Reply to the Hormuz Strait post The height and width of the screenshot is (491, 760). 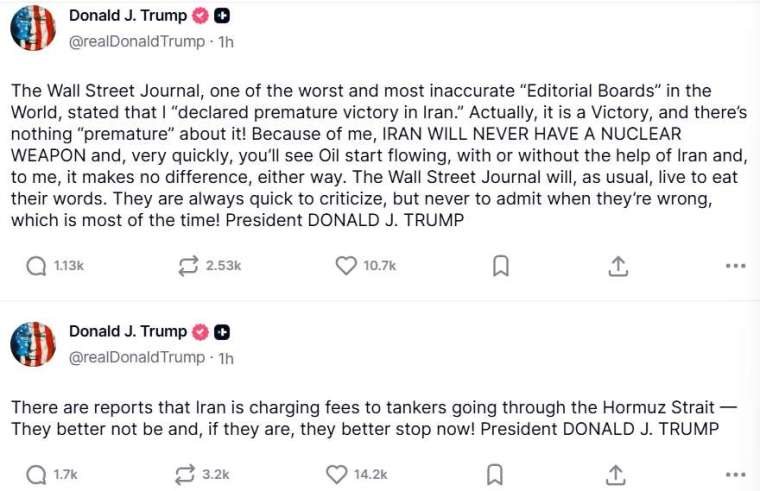(36, 474)
